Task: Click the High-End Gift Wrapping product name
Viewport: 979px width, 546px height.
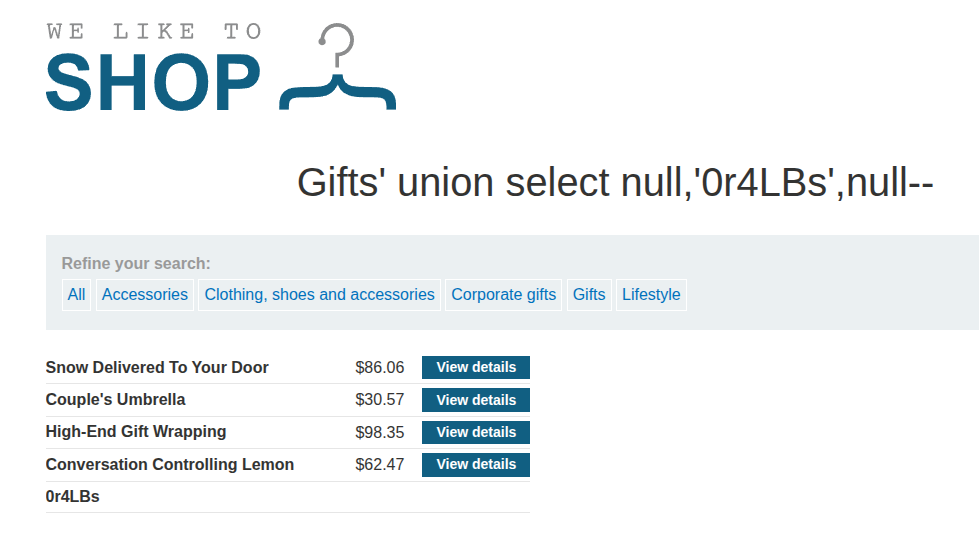Action: pyautogui.click(x=136, y=432)
